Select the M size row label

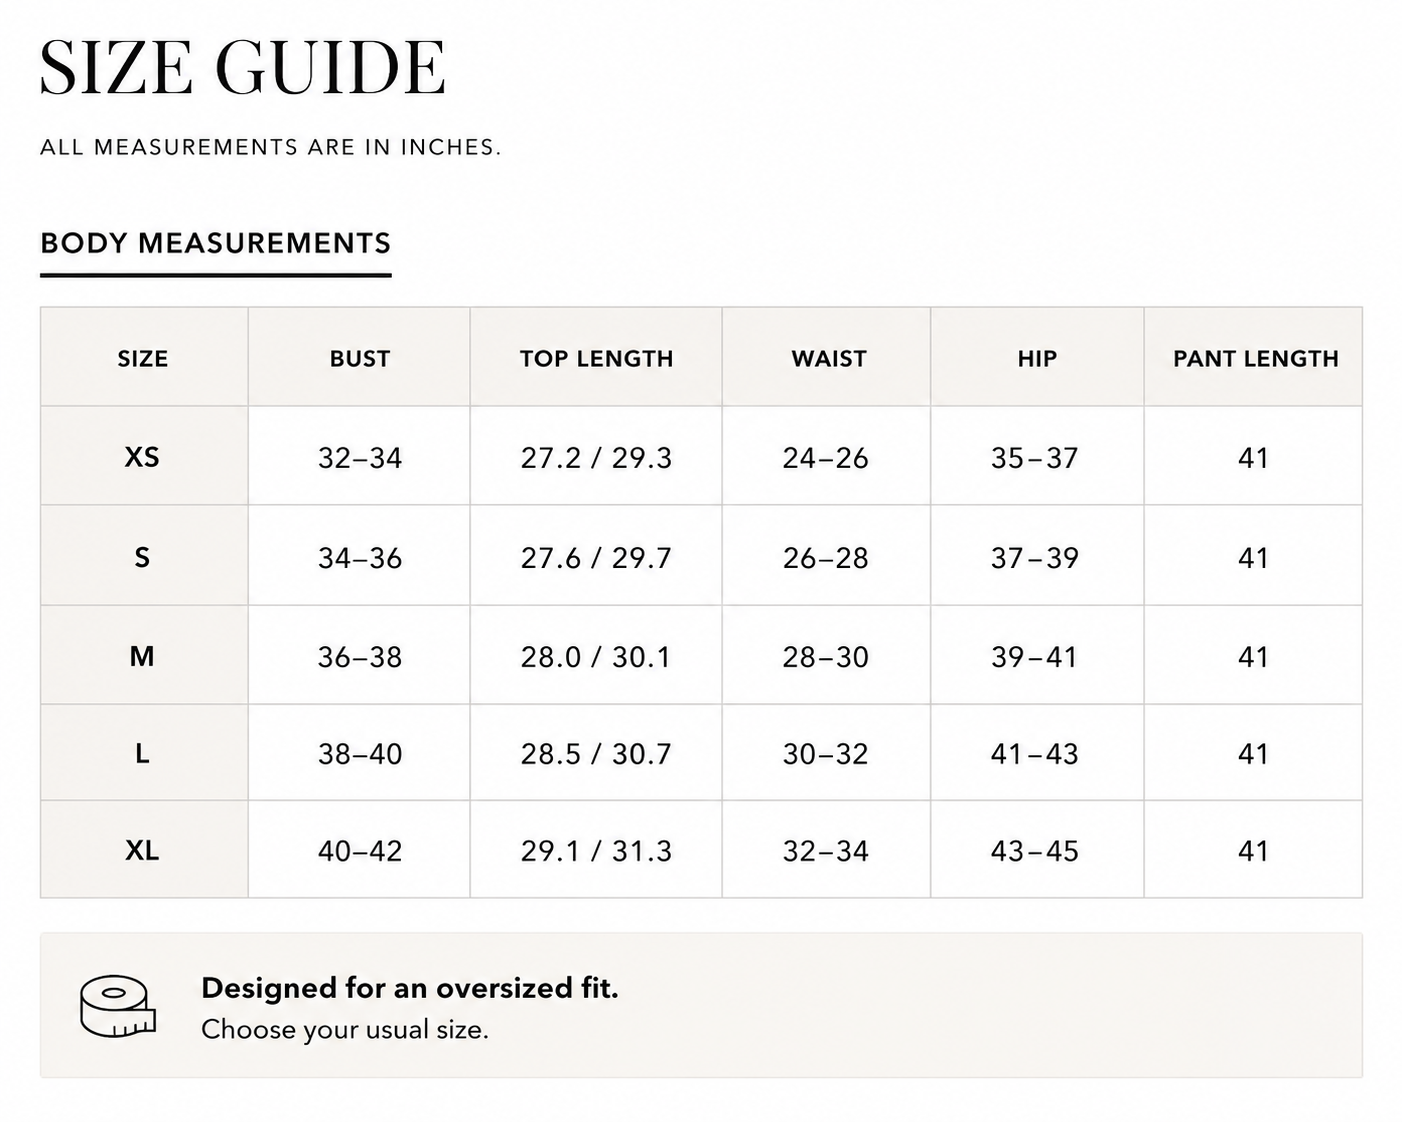(x=142, y=656)
